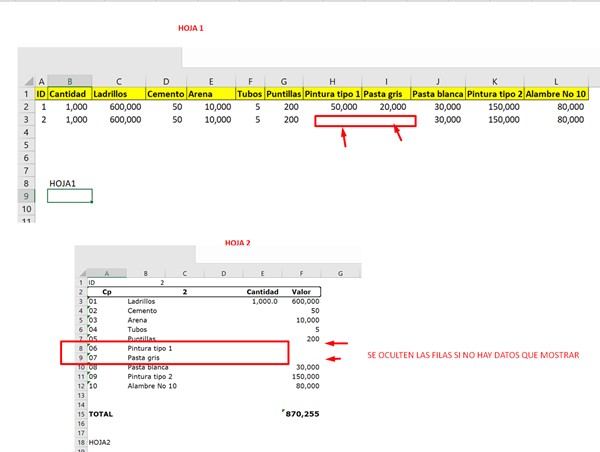
Task: Click the 'Pintura tipo 2' row label in Hoja 2
Action: pos(150,377)
